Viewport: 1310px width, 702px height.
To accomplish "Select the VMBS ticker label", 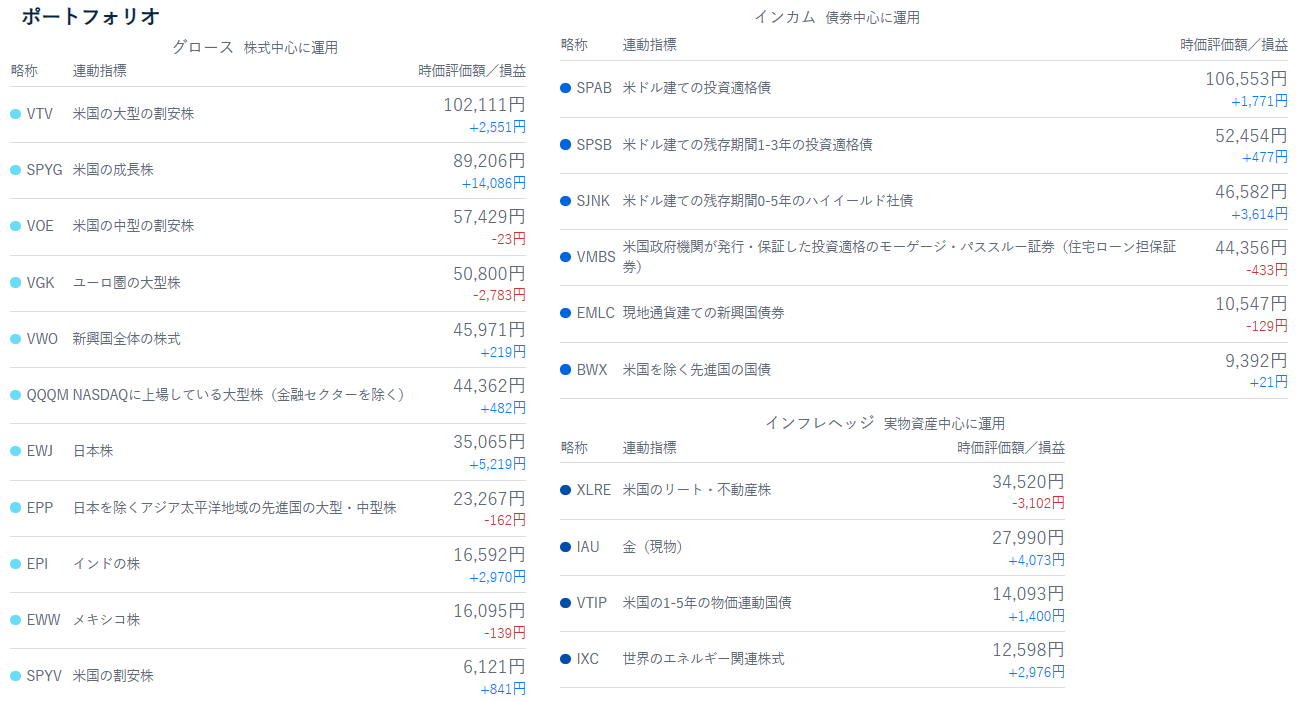I will tap(596, 257).
